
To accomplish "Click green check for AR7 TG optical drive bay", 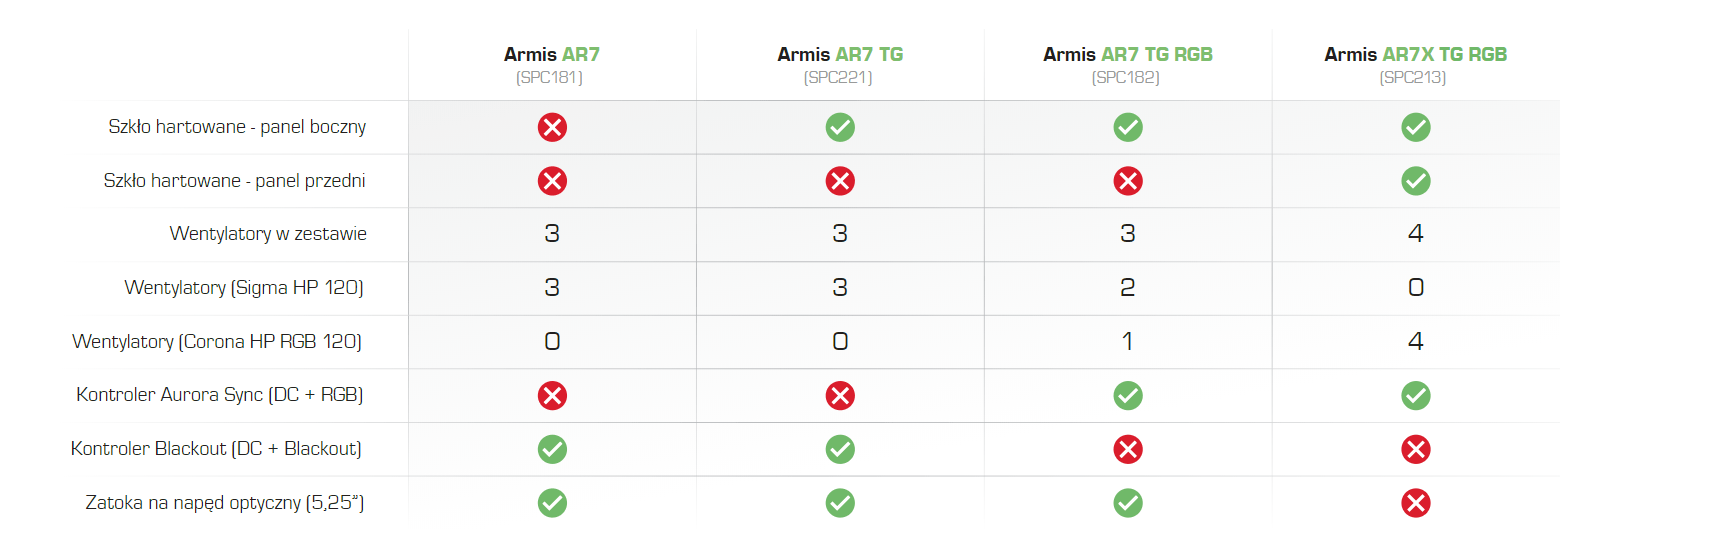I will click(x=840, y=503).
